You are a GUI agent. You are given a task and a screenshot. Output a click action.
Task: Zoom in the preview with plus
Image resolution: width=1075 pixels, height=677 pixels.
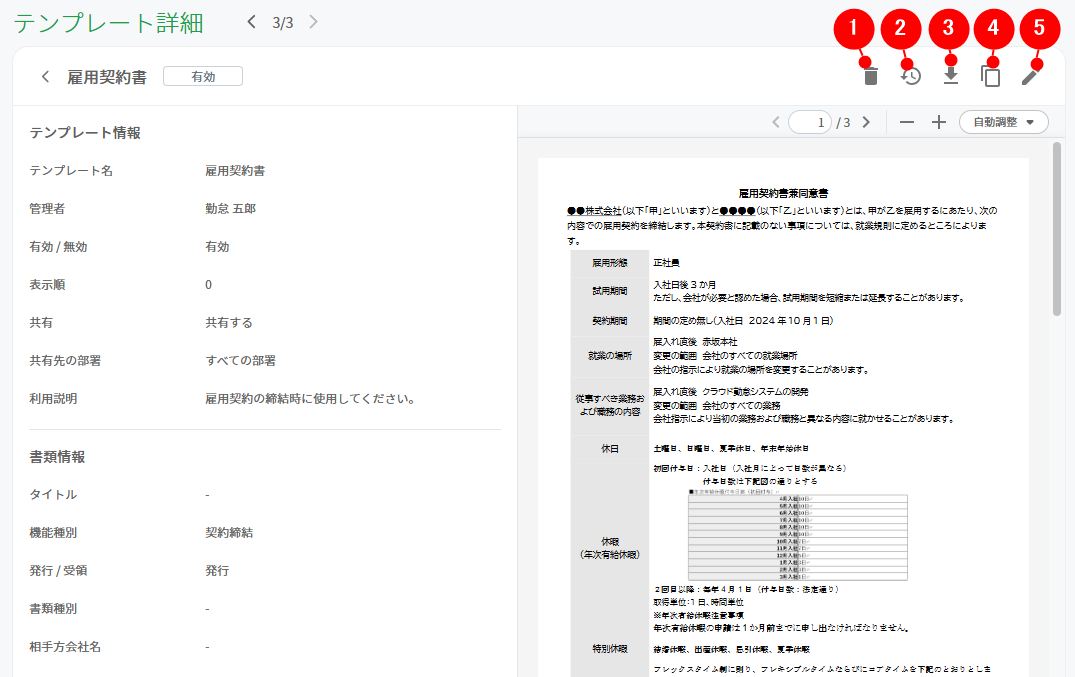point(939,122)
